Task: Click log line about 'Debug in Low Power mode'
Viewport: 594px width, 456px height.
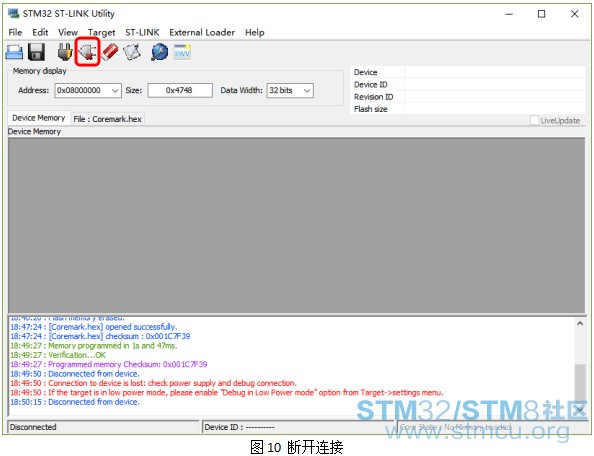Action: [x=227, y=393]
